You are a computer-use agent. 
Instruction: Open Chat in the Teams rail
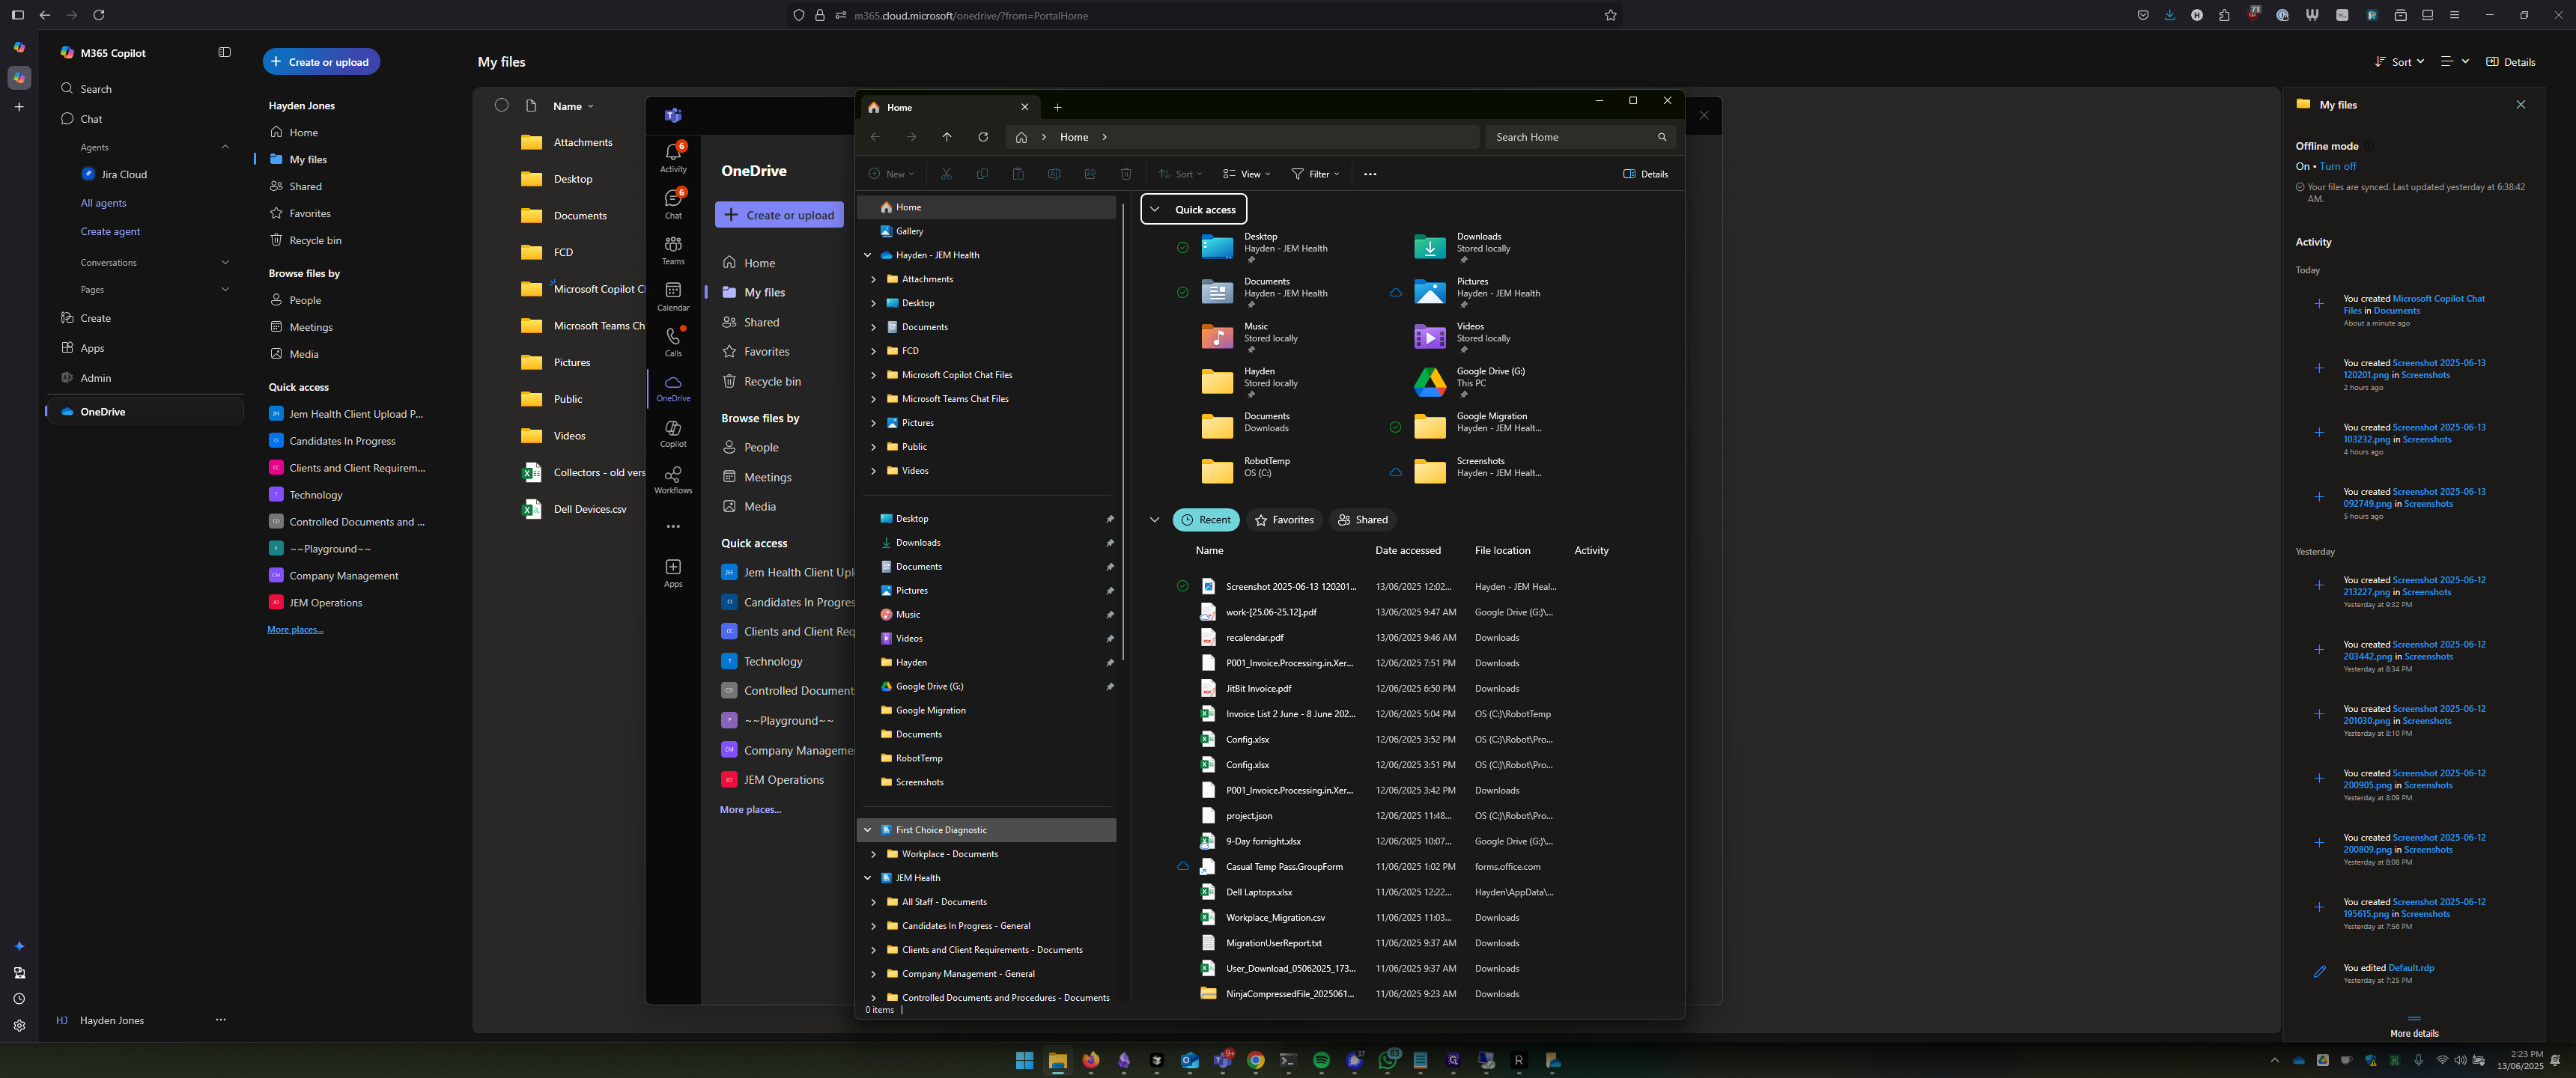pyautogui.click(x=673, y=203)
